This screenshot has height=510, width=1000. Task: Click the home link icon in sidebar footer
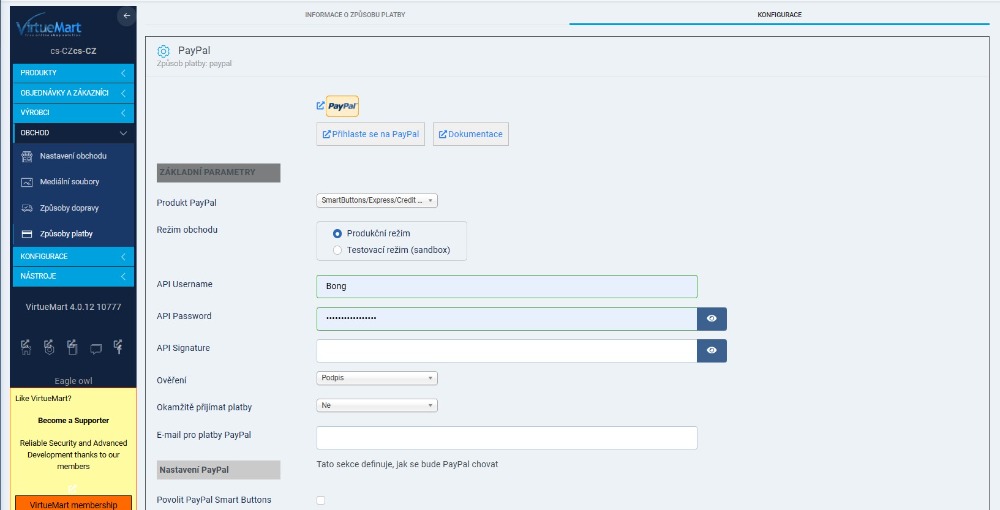(x=27, y=348)
